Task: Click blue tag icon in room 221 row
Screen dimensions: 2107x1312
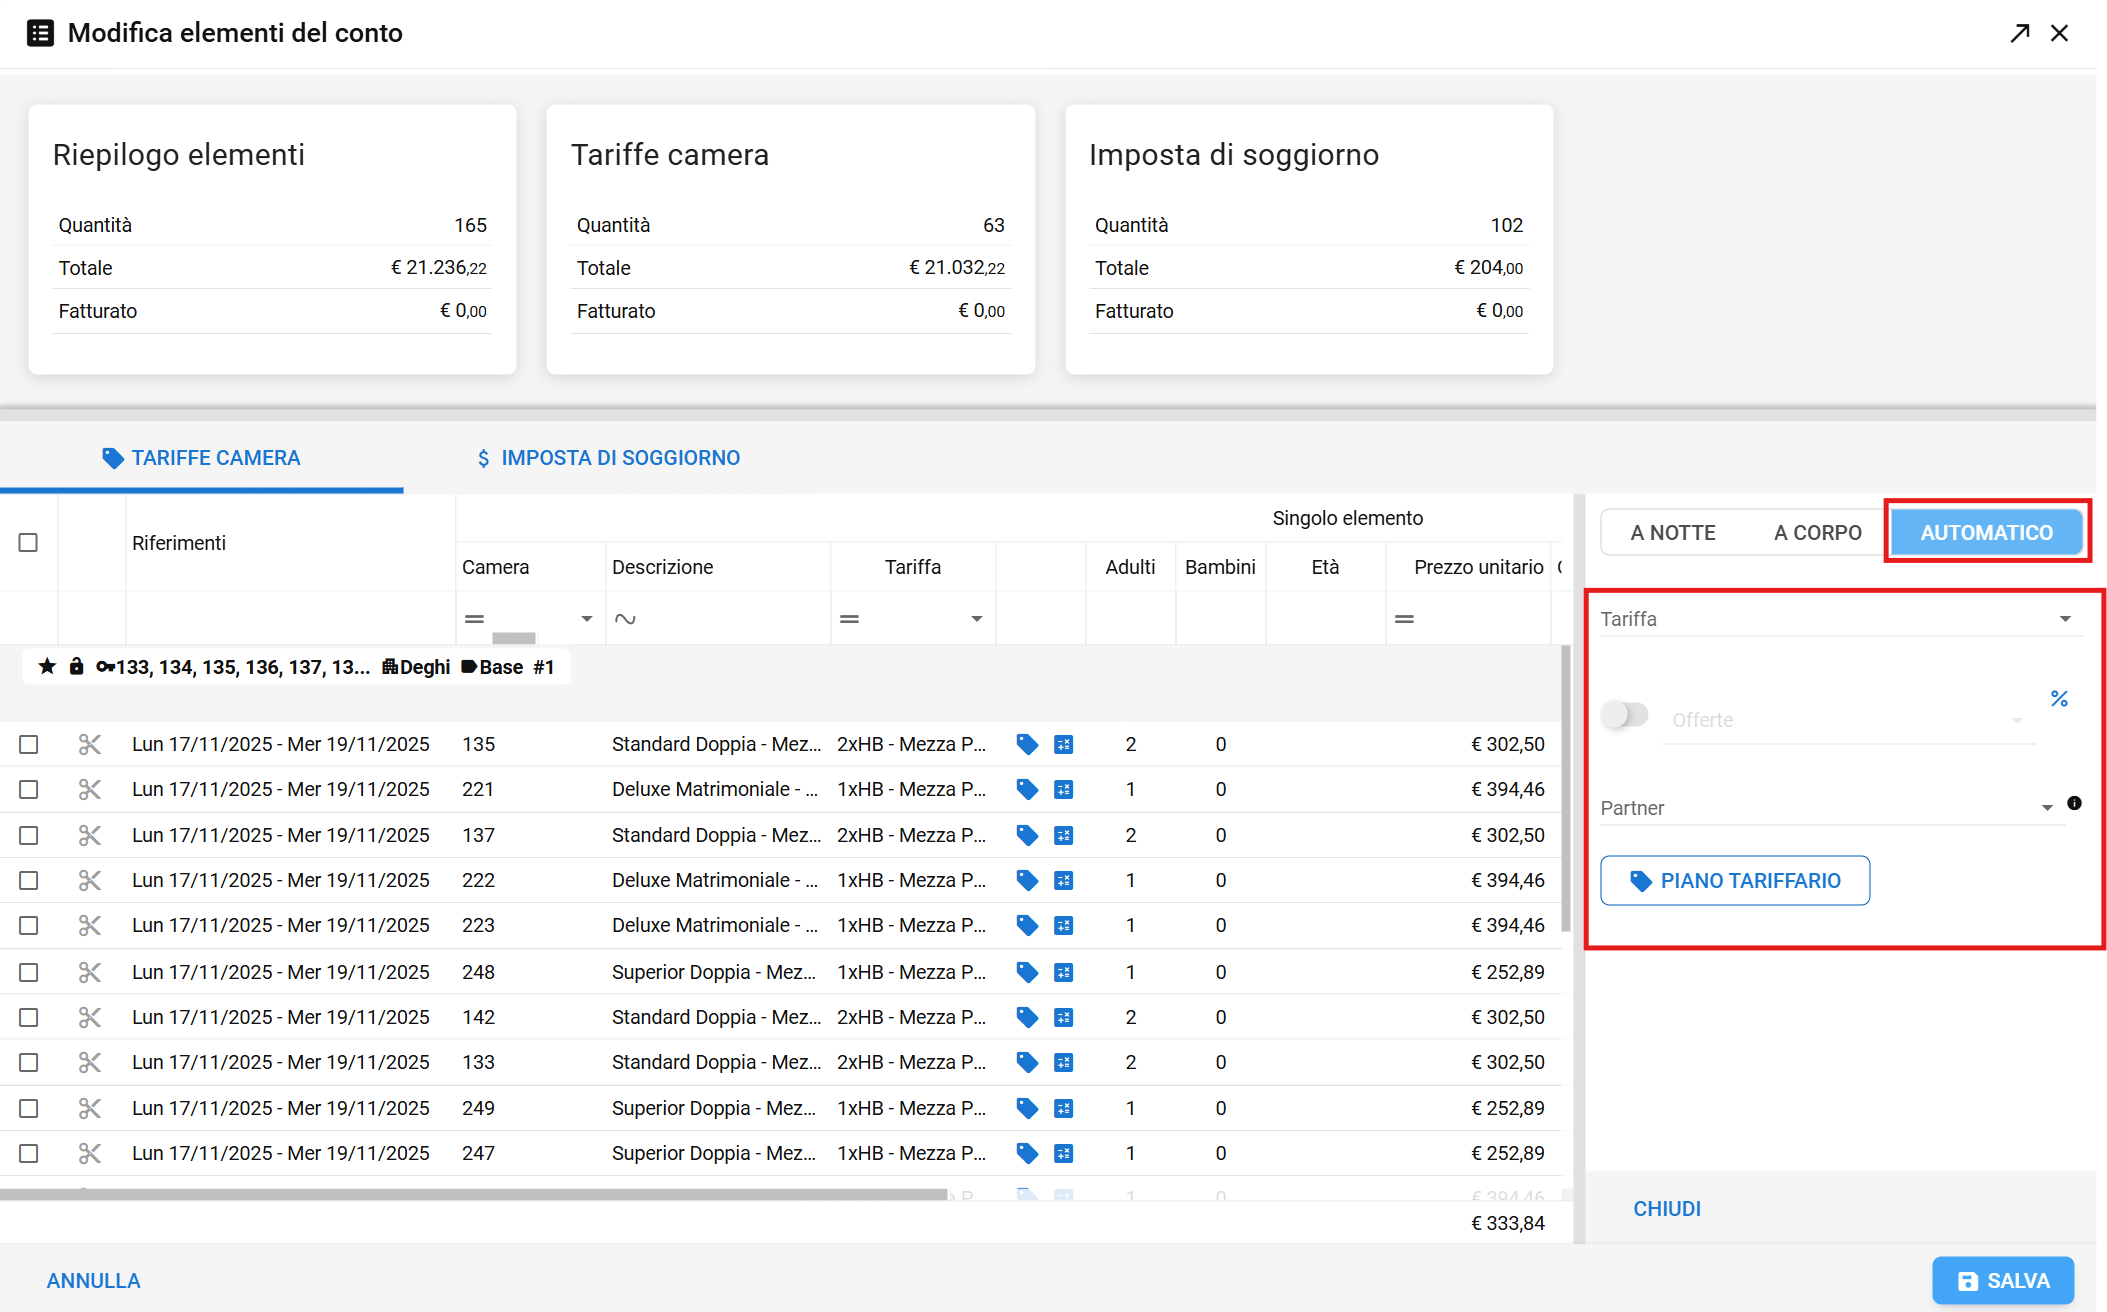Action: (1027, 789)
